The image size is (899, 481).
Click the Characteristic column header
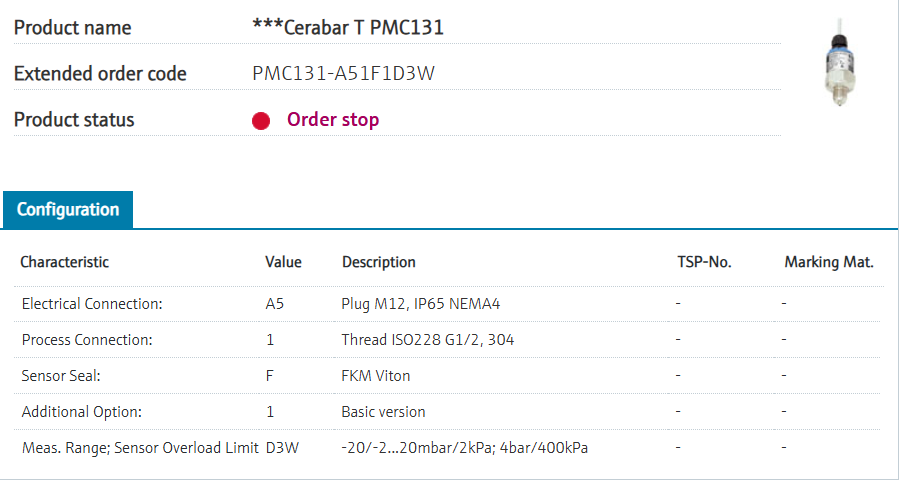[x=65, y=262]
